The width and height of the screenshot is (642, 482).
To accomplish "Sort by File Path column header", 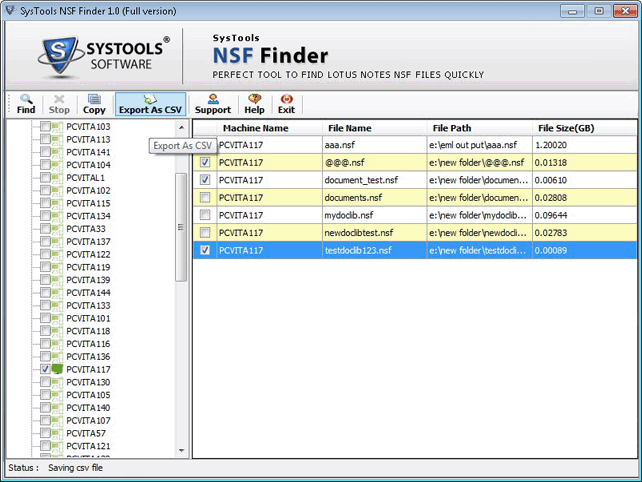I will point(479,128).
